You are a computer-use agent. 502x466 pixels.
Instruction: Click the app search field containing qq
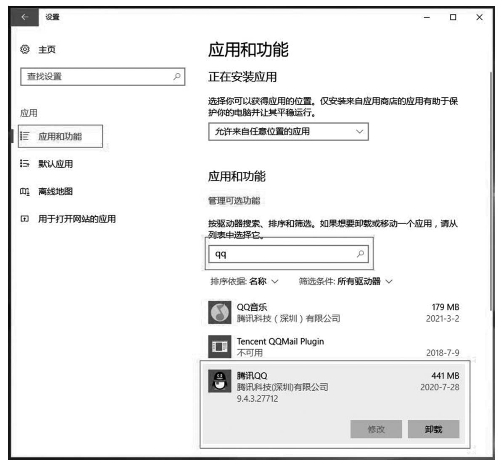point(288,254)
